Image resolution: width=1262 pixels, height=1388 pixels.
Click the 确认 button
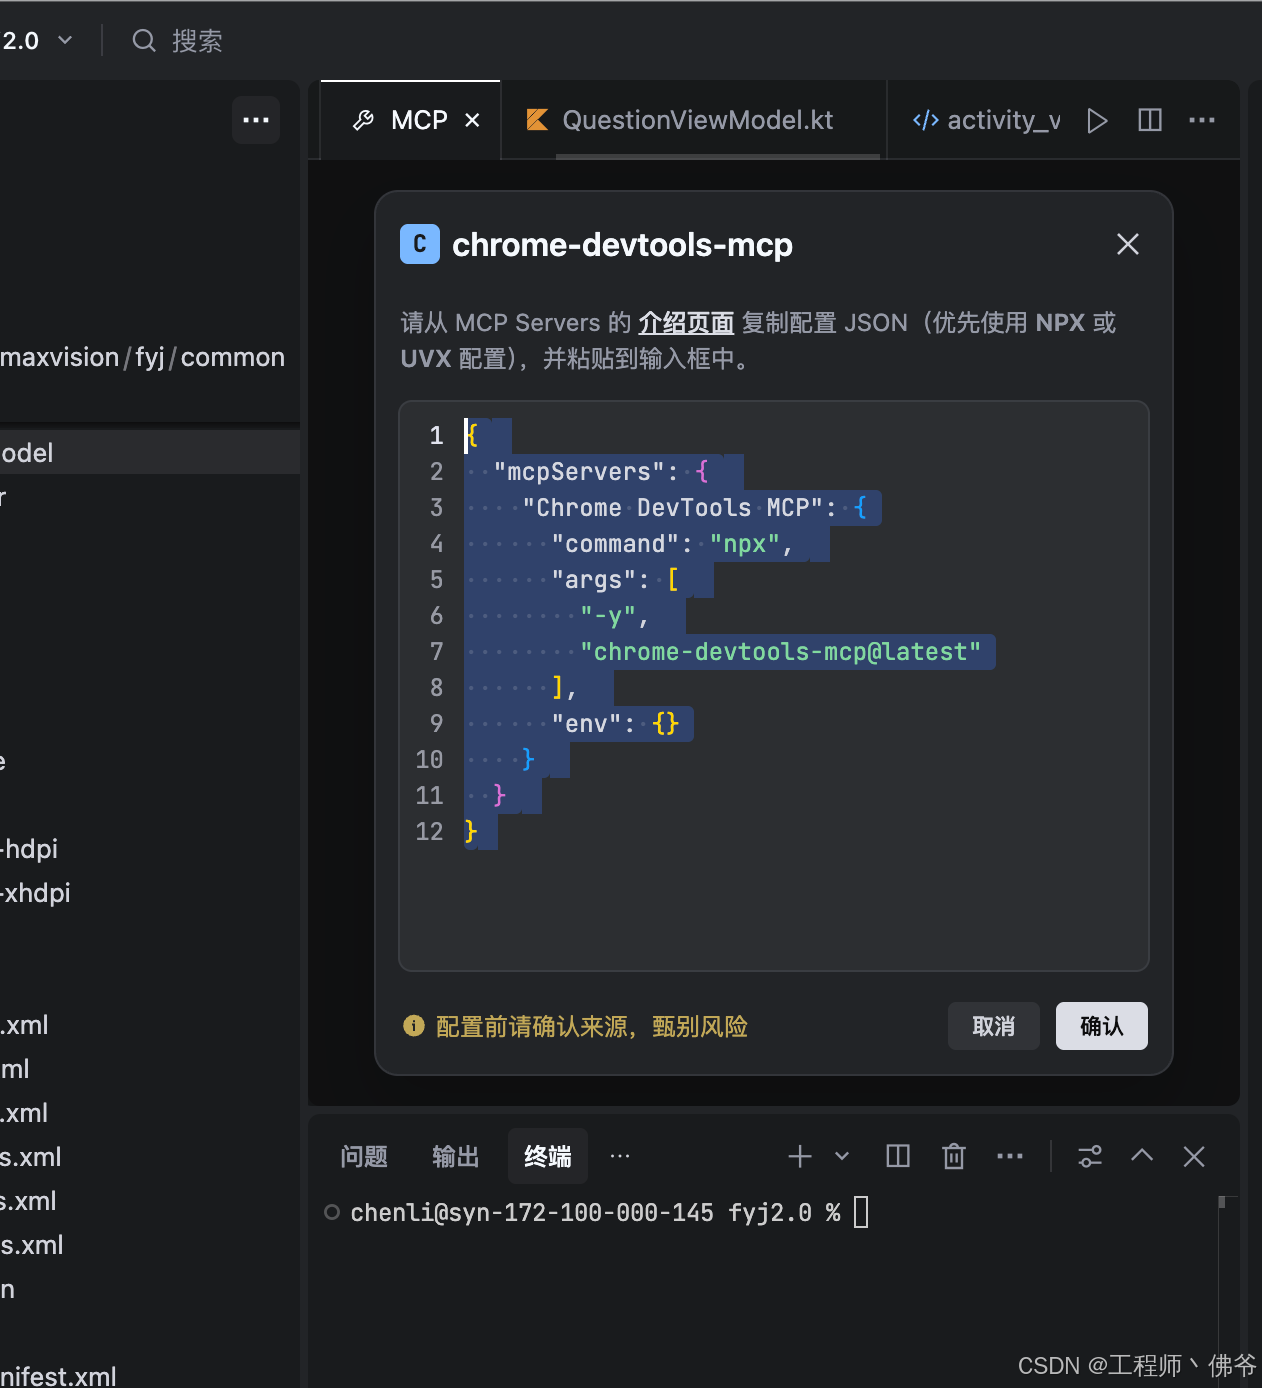tap(1102, 1026)
